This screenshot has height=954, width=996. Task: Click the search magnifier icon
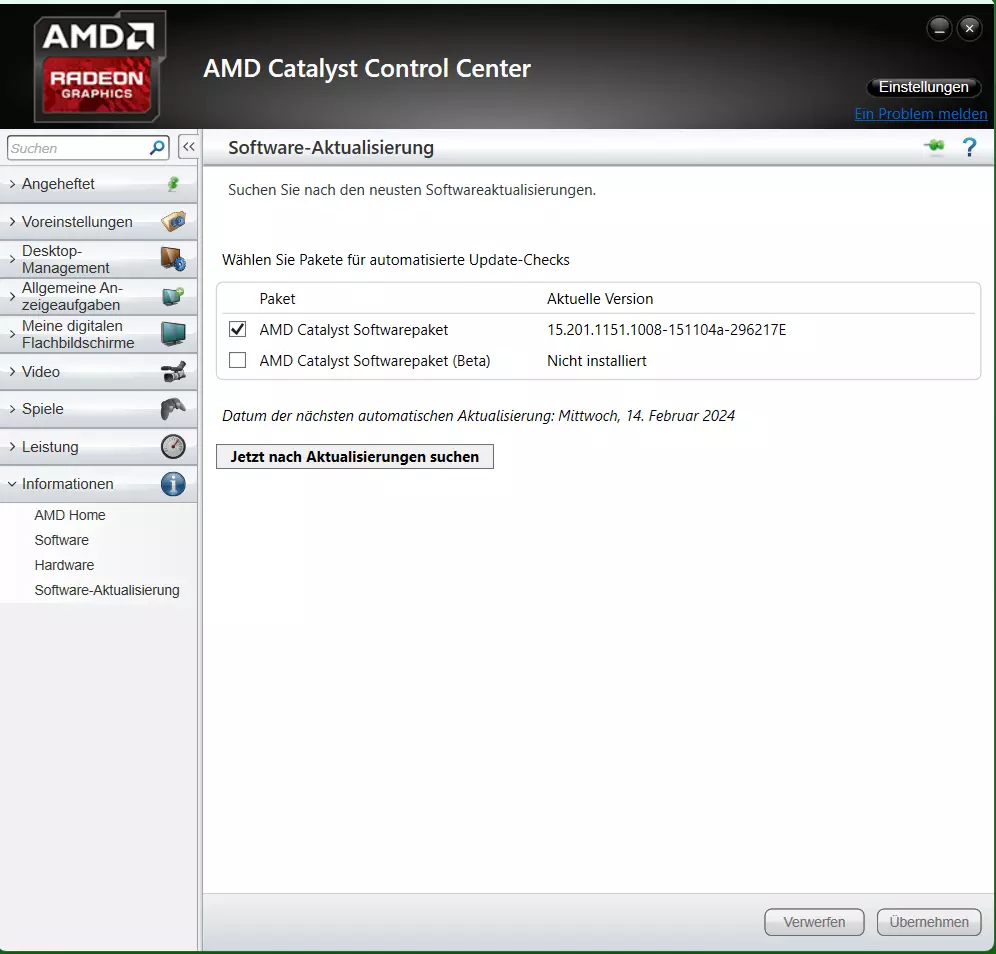(x=156, y=148)
